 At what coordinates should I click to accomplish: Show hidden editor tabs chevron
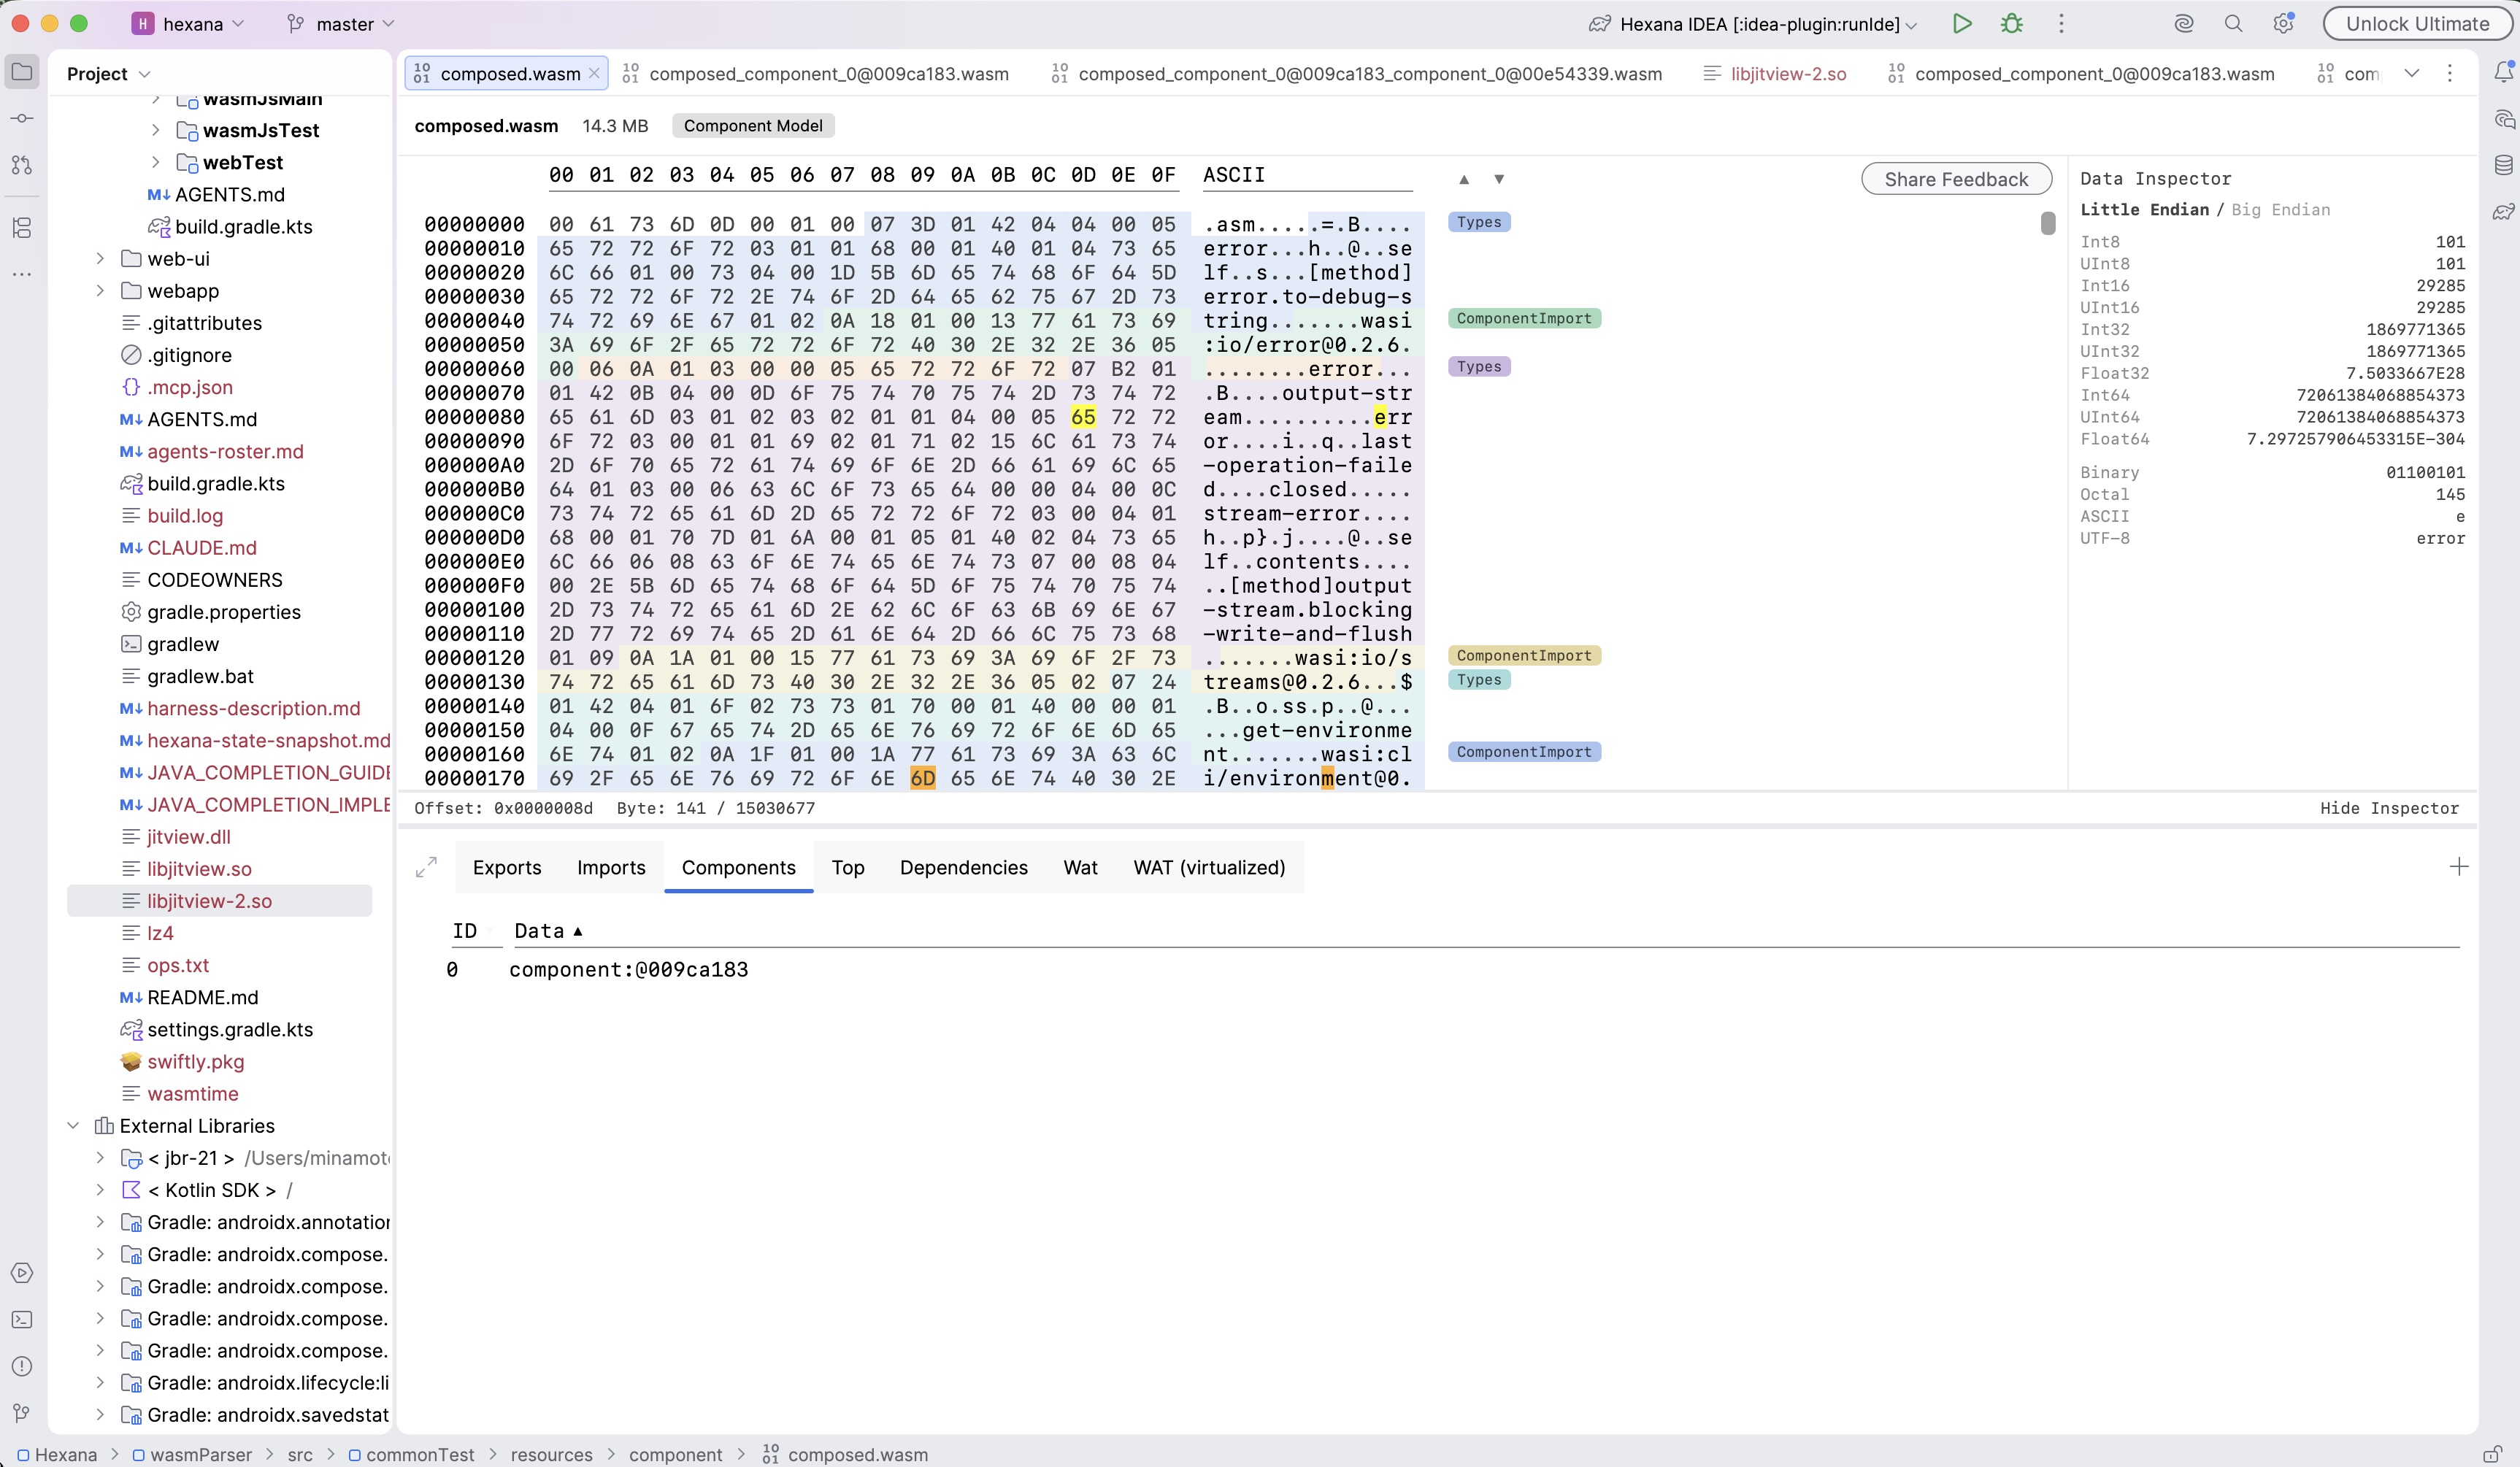[x=2412, y=73]
